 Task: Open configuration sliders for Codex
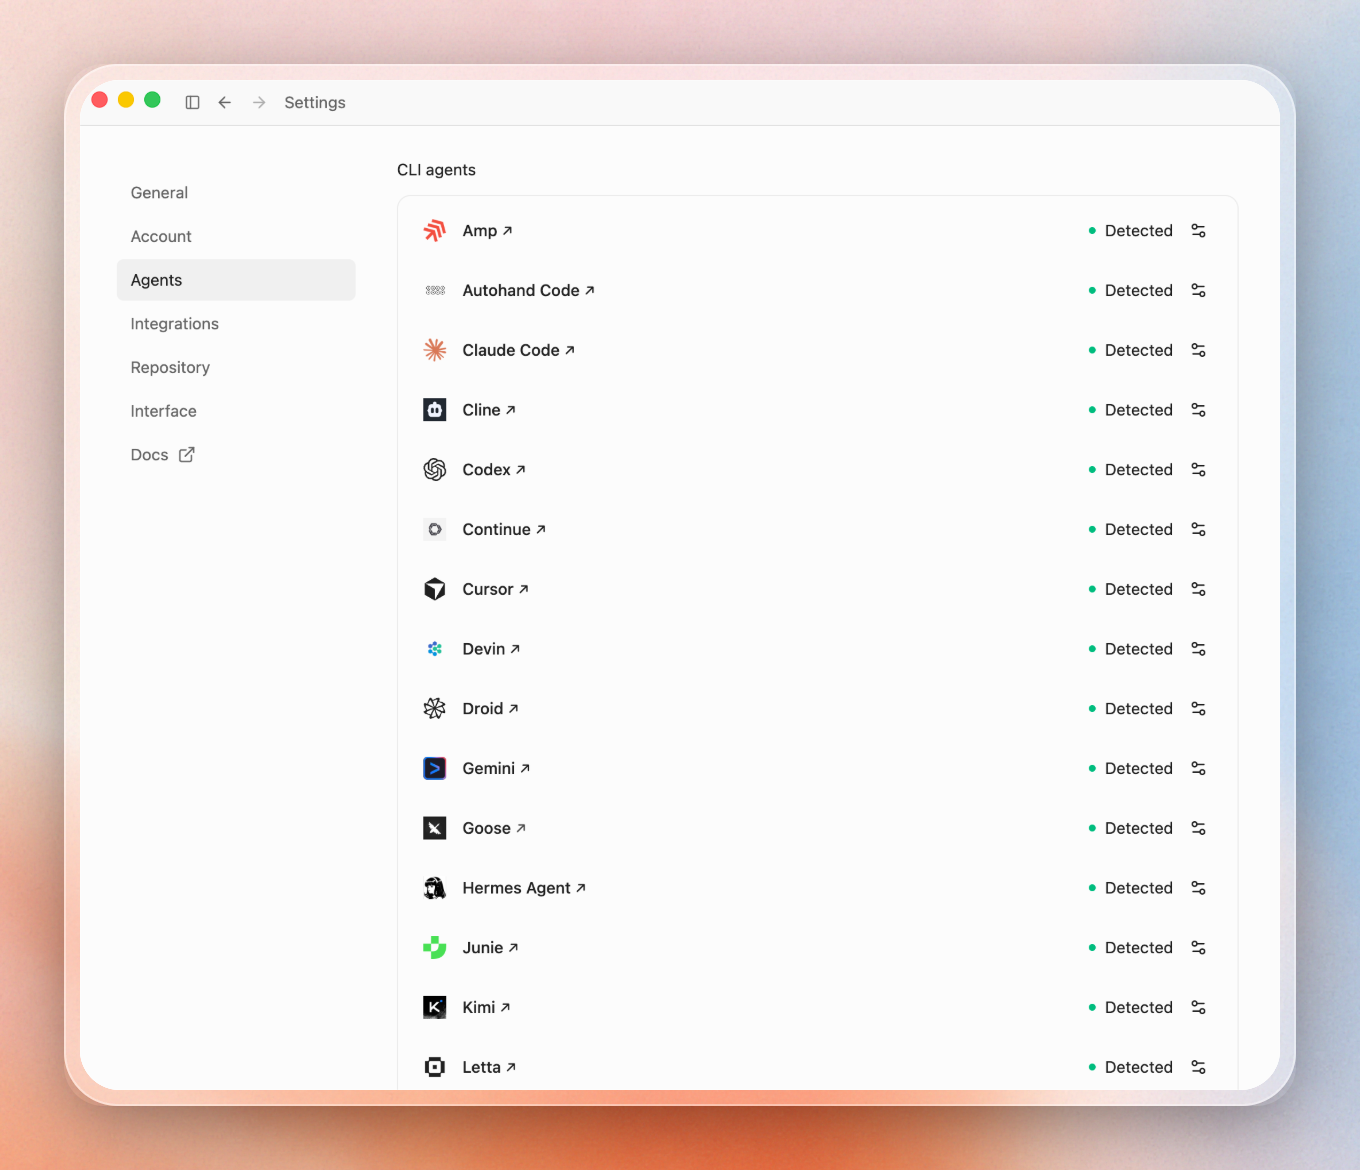[1198, 470]
